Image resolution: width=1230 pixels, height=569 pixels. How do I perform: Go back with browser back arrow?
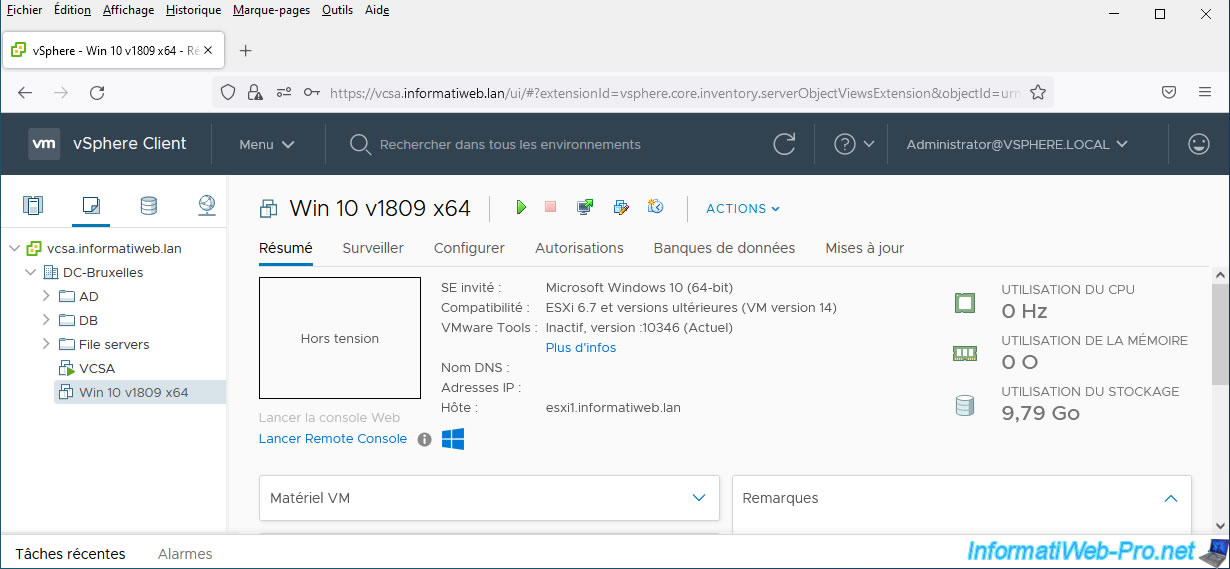pyautogui.click(x=25, y=92)
